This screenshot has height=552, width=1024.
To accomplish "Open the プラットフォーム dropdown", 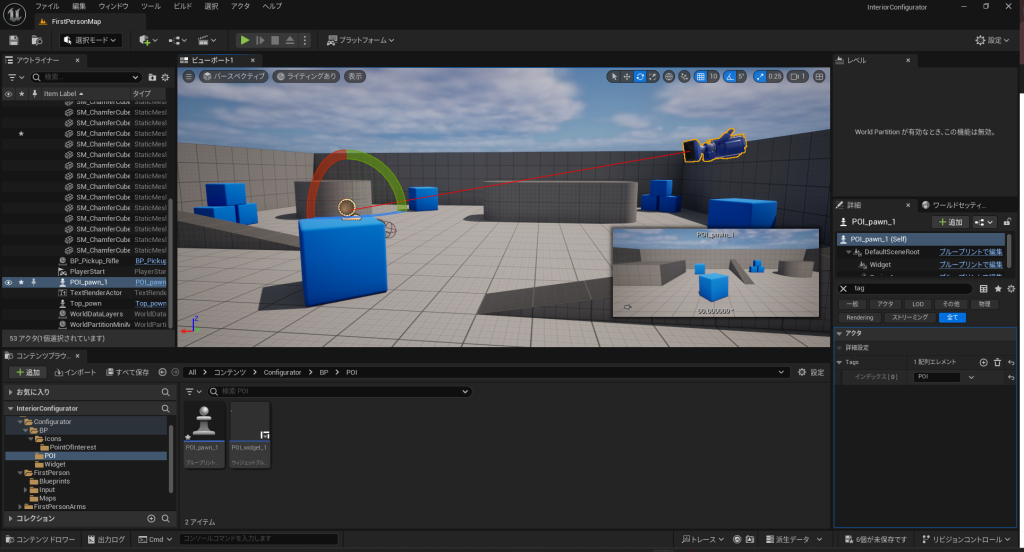I will (361, 40).
